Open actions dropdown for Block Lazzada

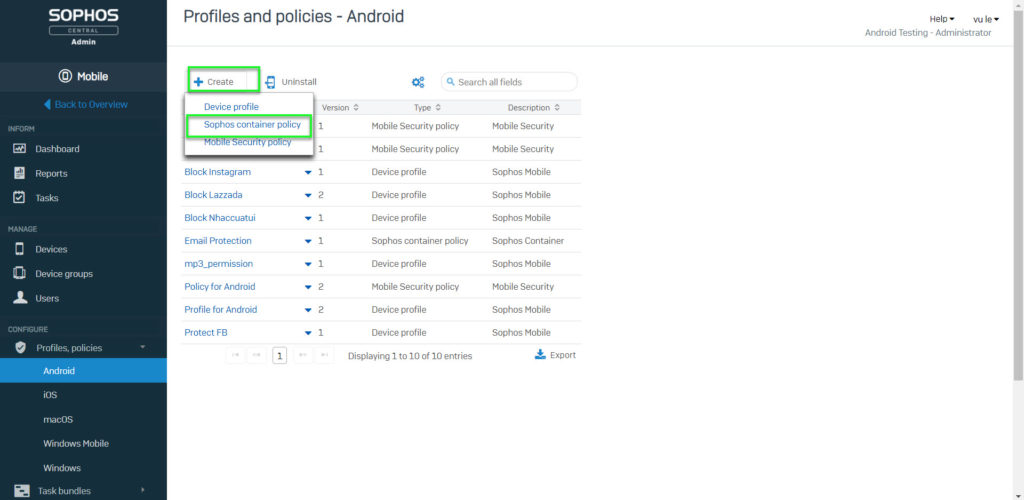308,195
